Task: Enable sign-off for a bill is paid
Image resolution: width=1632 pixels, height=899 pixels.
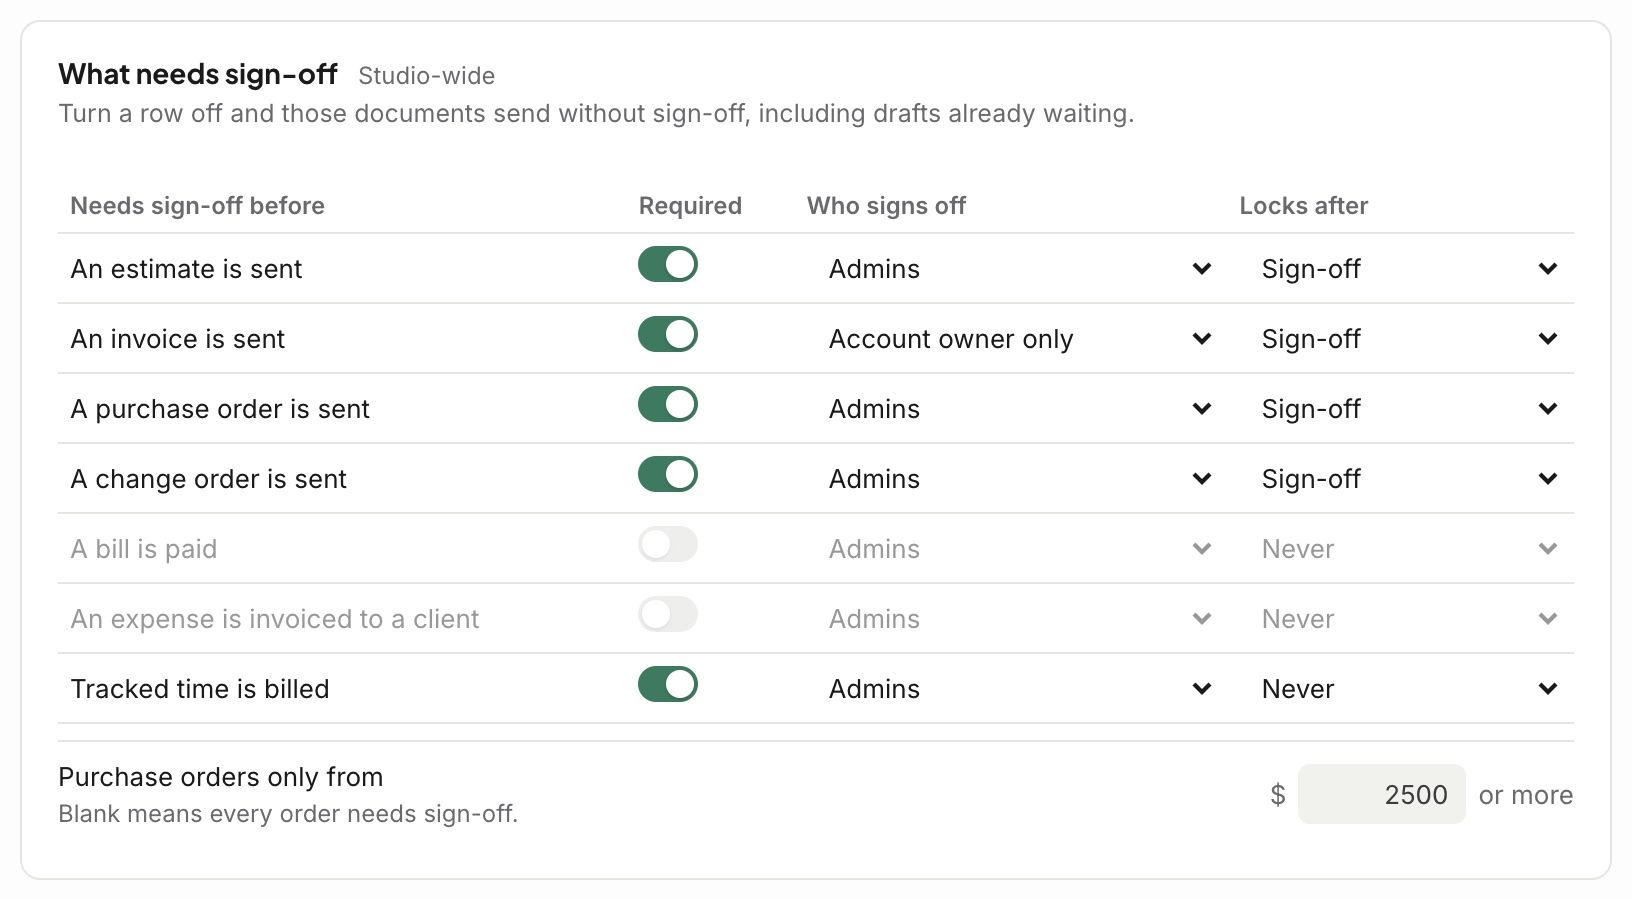Action: point(668,545)
